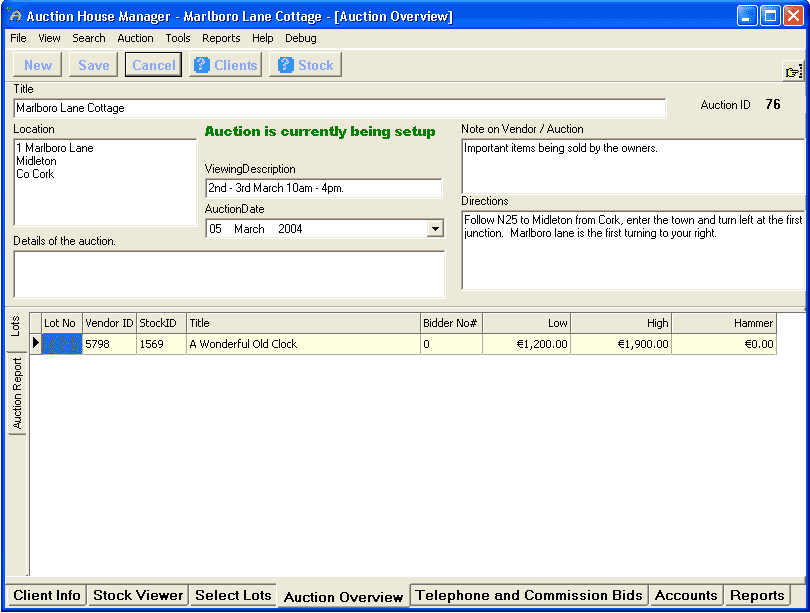Open the Stock lookup button
This screenshot has width=810, height=613.
305,65
